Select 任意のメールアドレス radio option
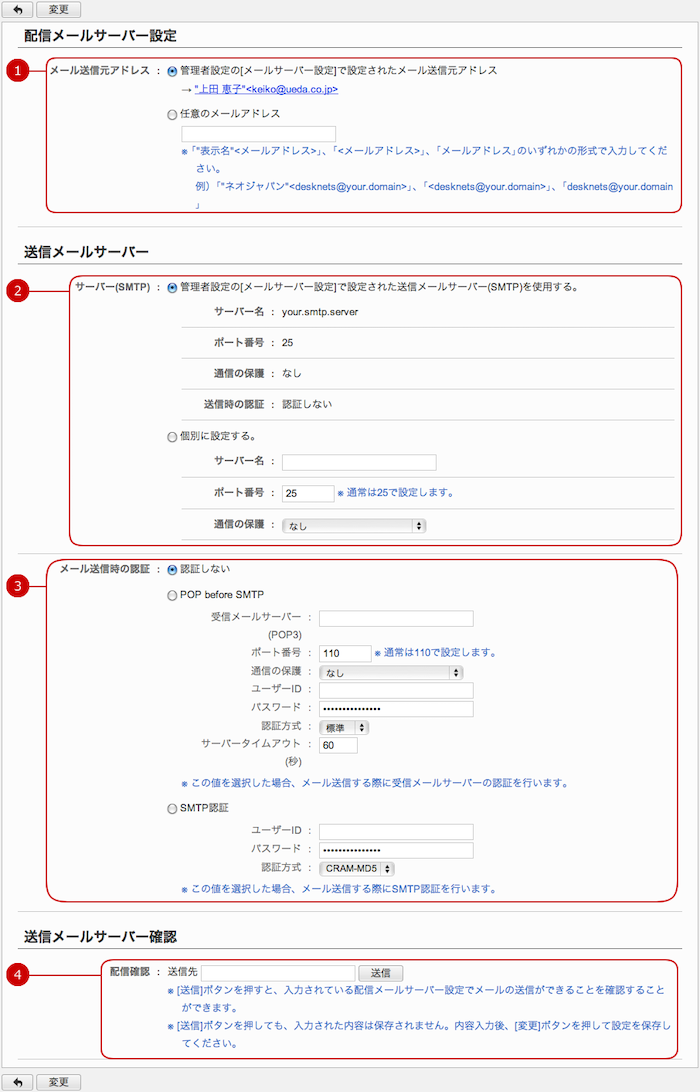Screen dimensions: 700x1092 pos(172,115)
